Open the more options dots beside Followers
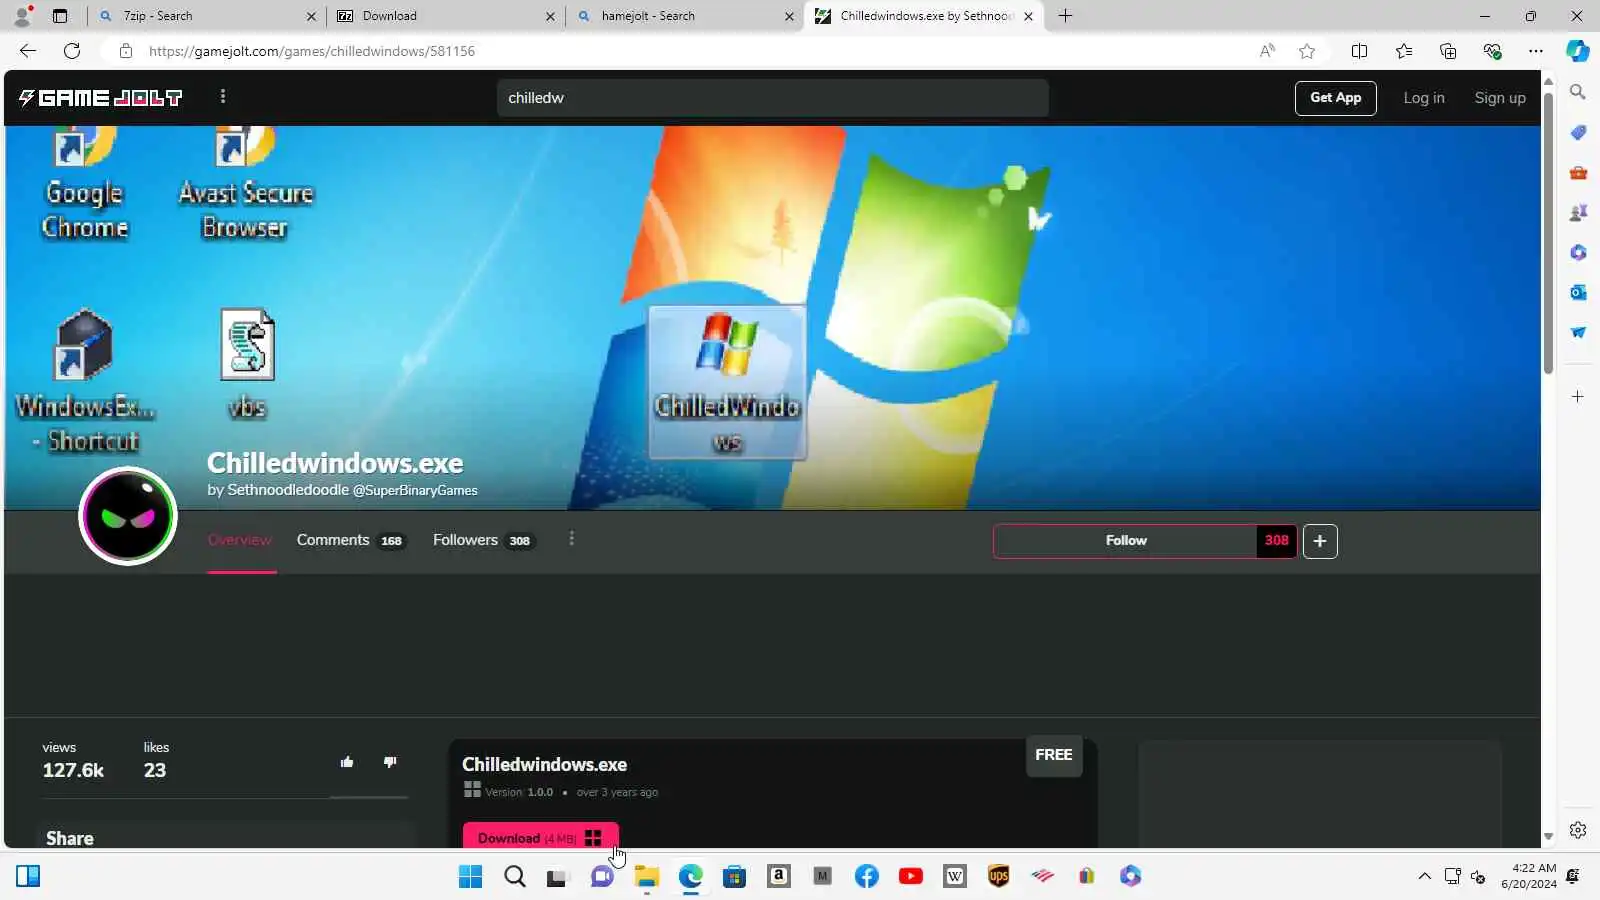This screenshot has height=900, width=1600. (x=571, y=539)
